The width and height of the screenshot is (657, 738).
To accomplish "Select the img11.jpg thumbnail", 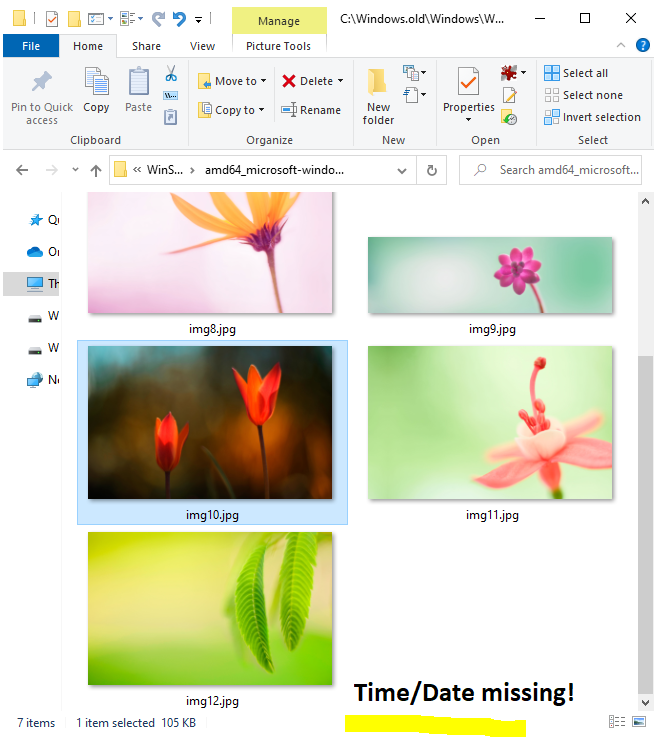I will point(490,423).
